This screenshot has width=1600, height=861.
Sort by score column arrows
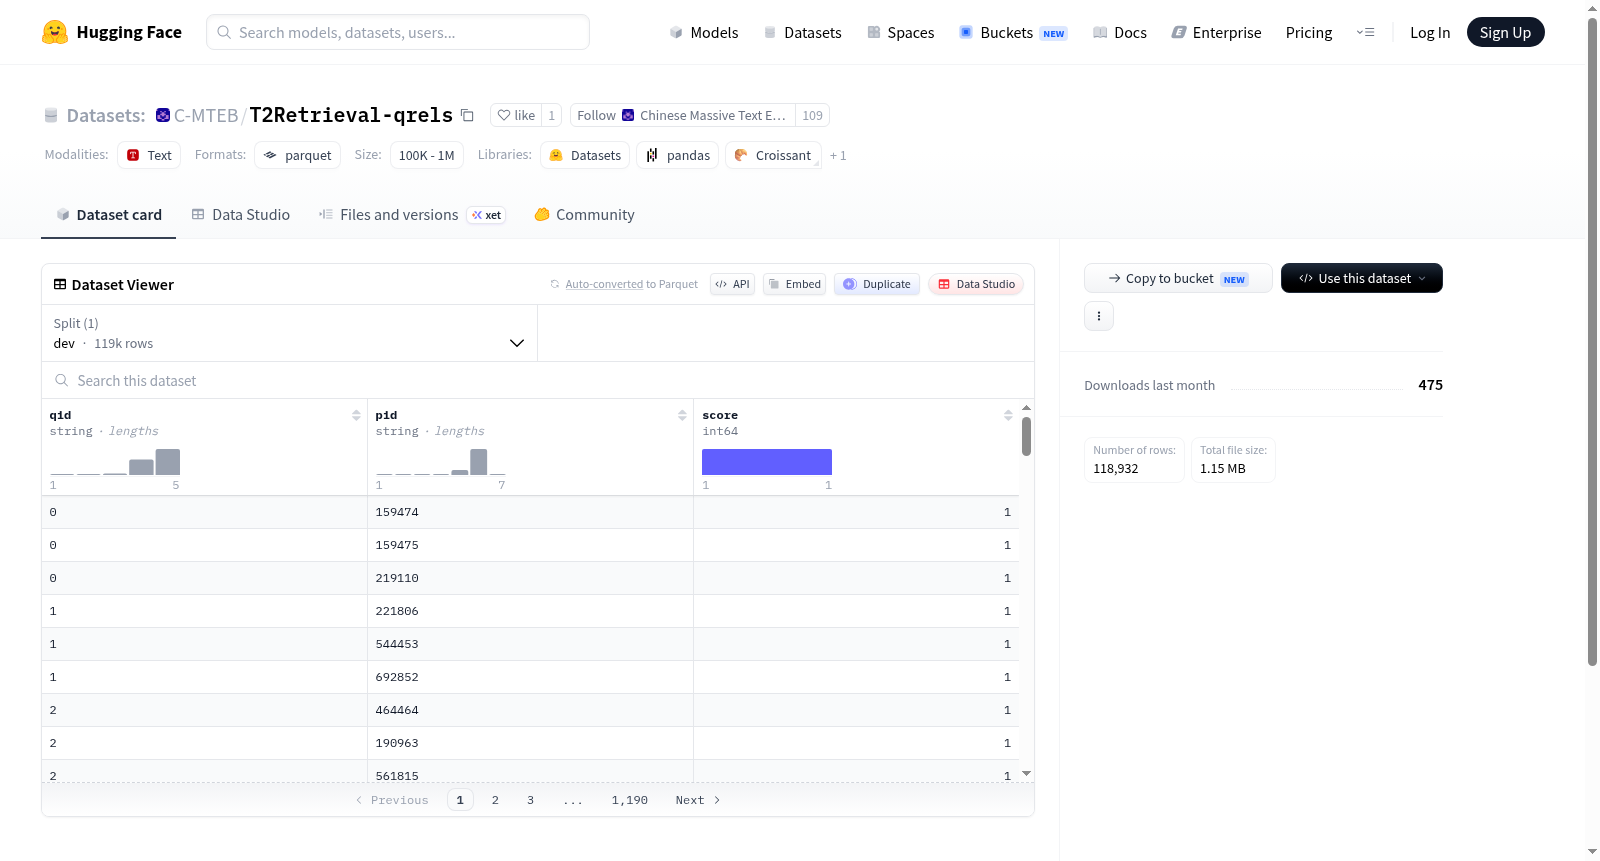(x=1008, y=415)
